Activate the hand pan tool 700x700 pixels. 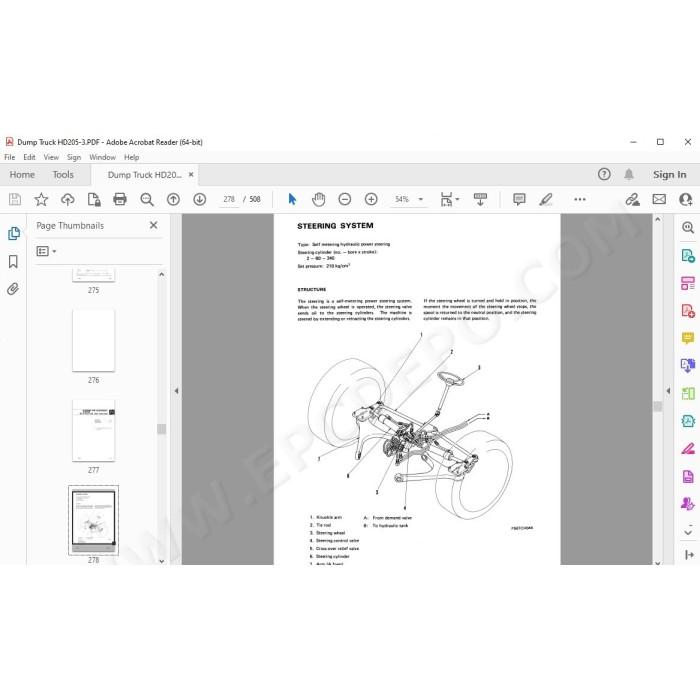click(318, 199)
